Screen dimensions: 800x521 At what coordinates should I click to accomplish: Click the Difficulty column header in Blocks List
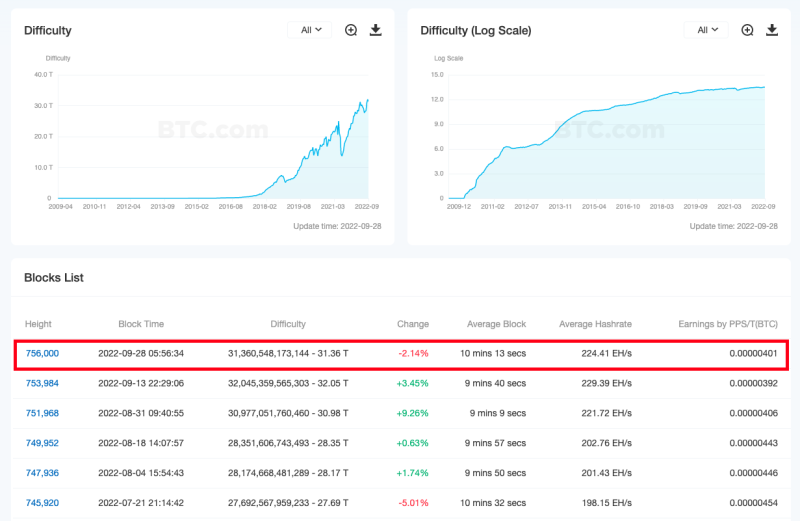tap(288, 324)
